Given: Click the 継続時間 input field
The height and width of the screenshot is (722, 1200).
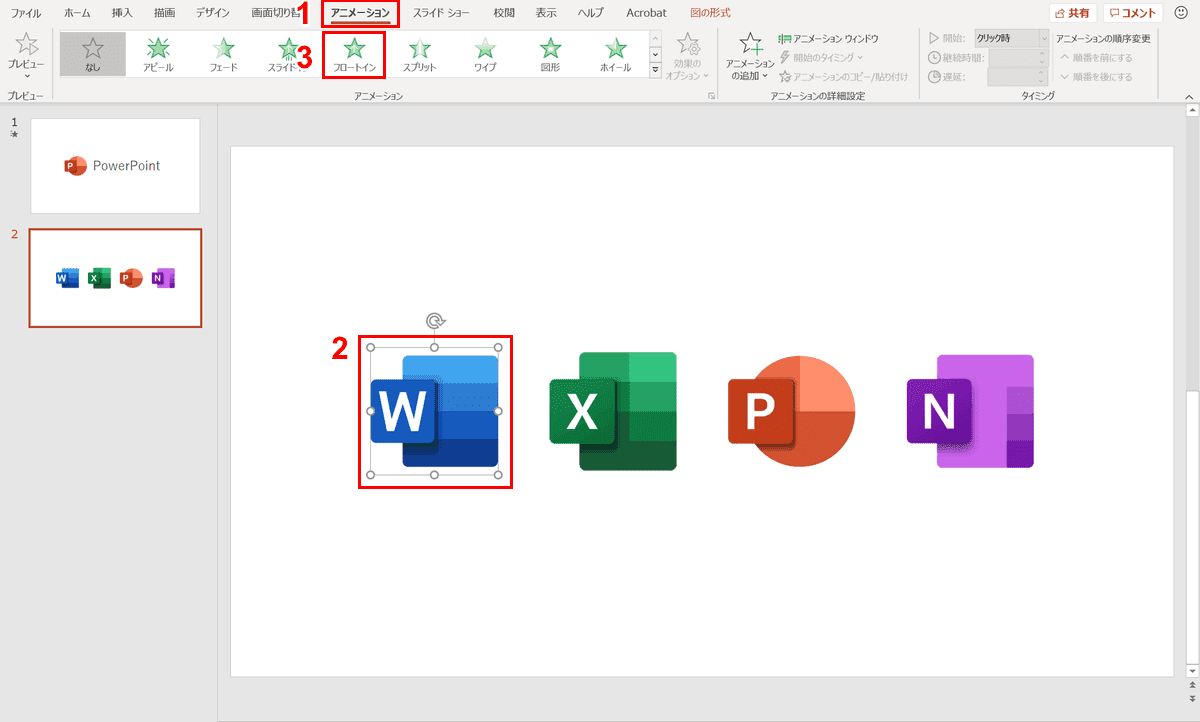Looking at the screenshot, I should tap(1018, 57).
